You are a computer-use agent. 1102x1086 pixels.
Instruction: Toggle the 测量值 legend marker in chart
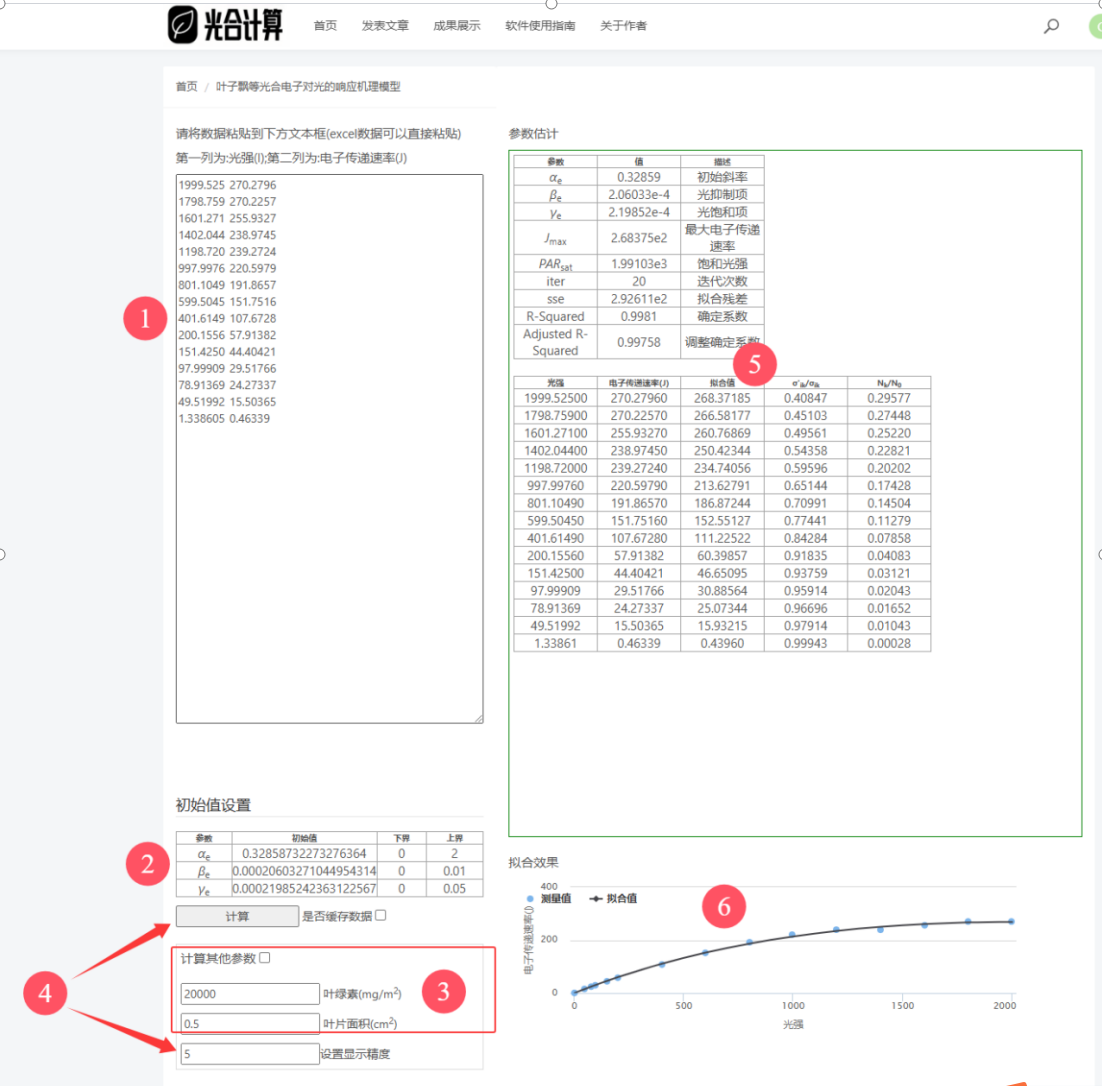530,899
